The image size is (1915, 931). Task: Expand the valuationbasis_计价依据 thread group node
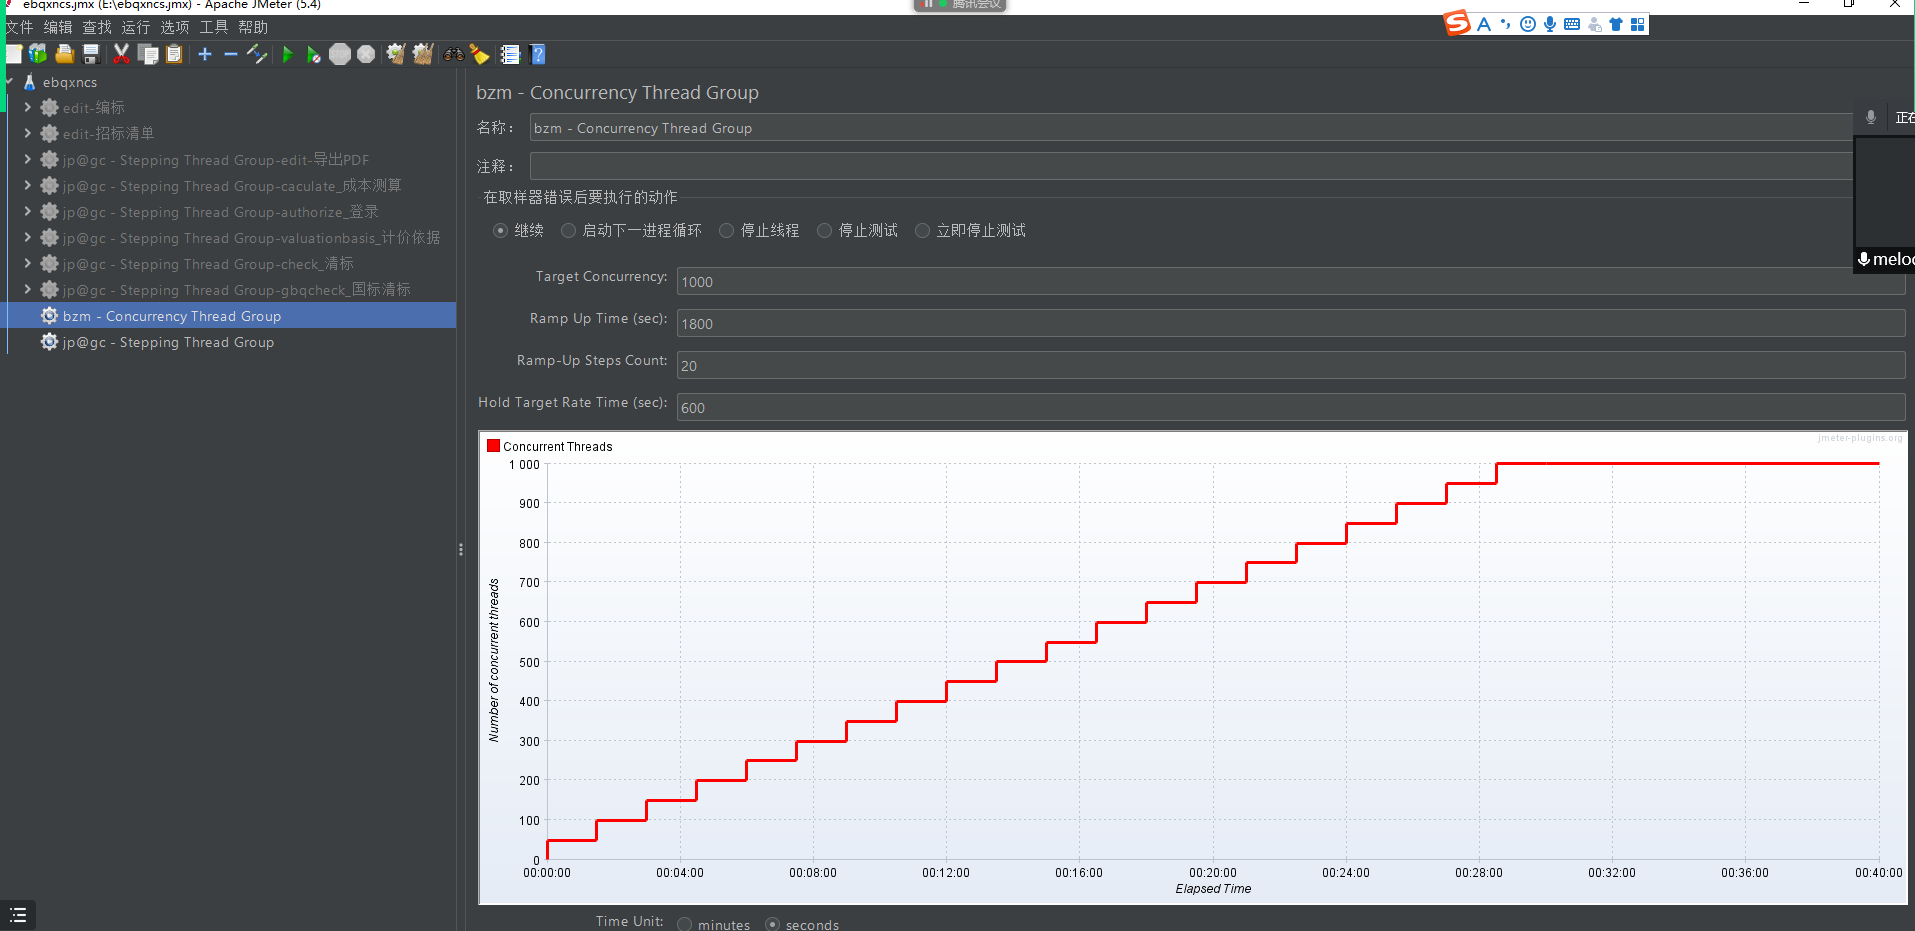pos(27,237)
